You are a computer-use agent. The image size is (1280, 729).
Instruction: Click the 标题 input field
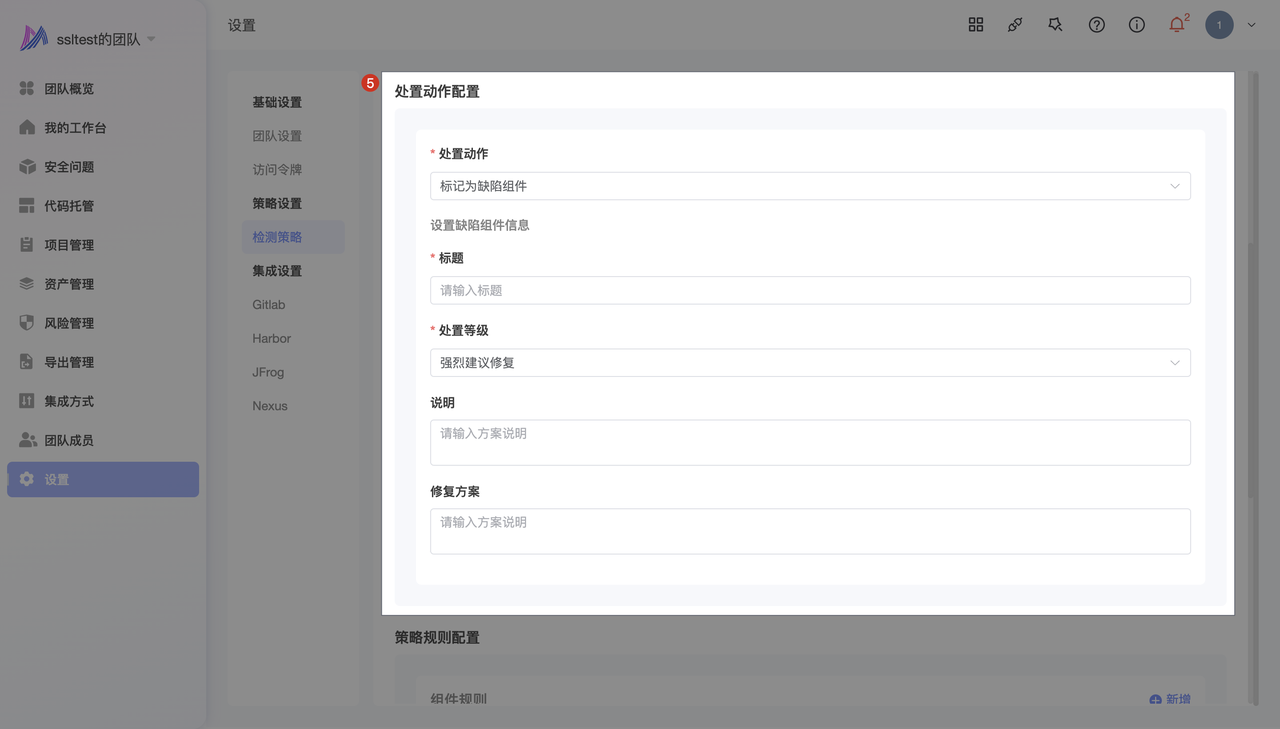point(810,290)
